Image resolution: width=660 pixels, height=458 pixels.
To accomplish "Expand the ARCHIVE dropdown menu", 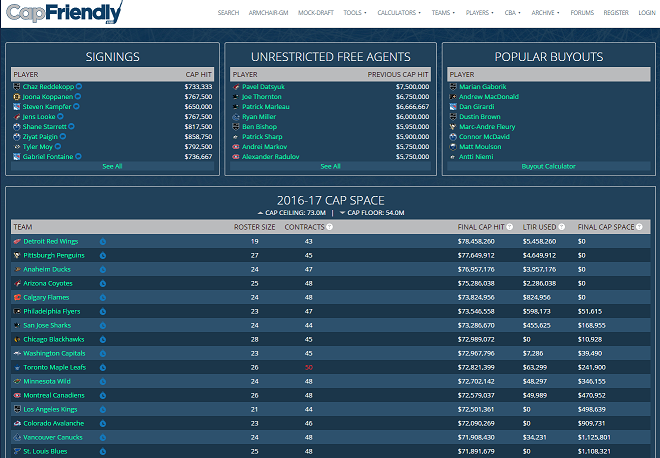I will coord(546,13).
